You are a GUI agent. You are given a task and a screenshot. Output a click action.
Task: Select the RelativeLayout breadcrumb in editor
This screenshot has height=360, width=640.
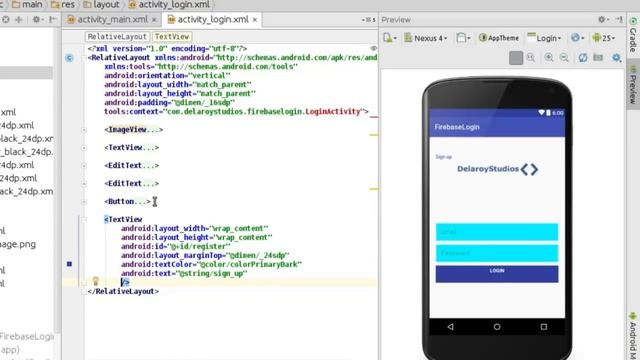pos(117,37)
